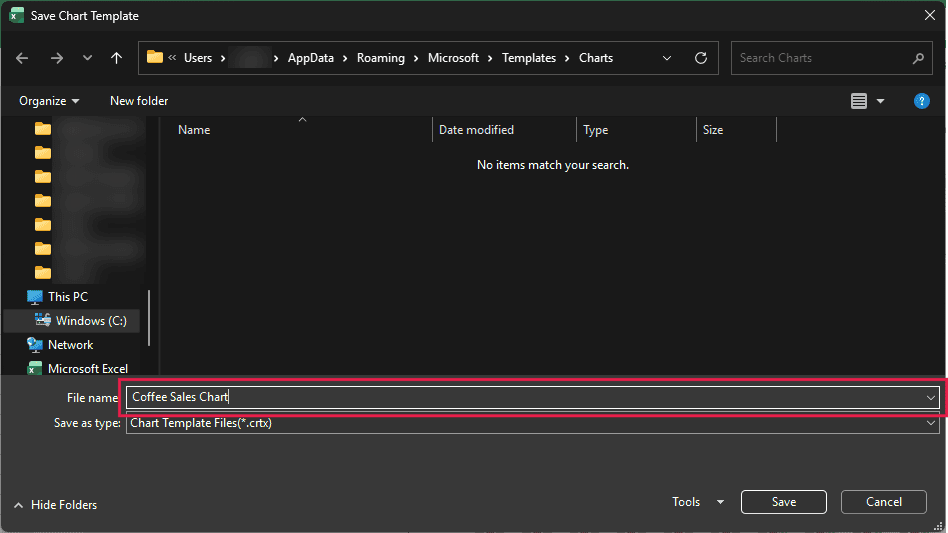Go back using the back arrow

(x=22, y=58)
